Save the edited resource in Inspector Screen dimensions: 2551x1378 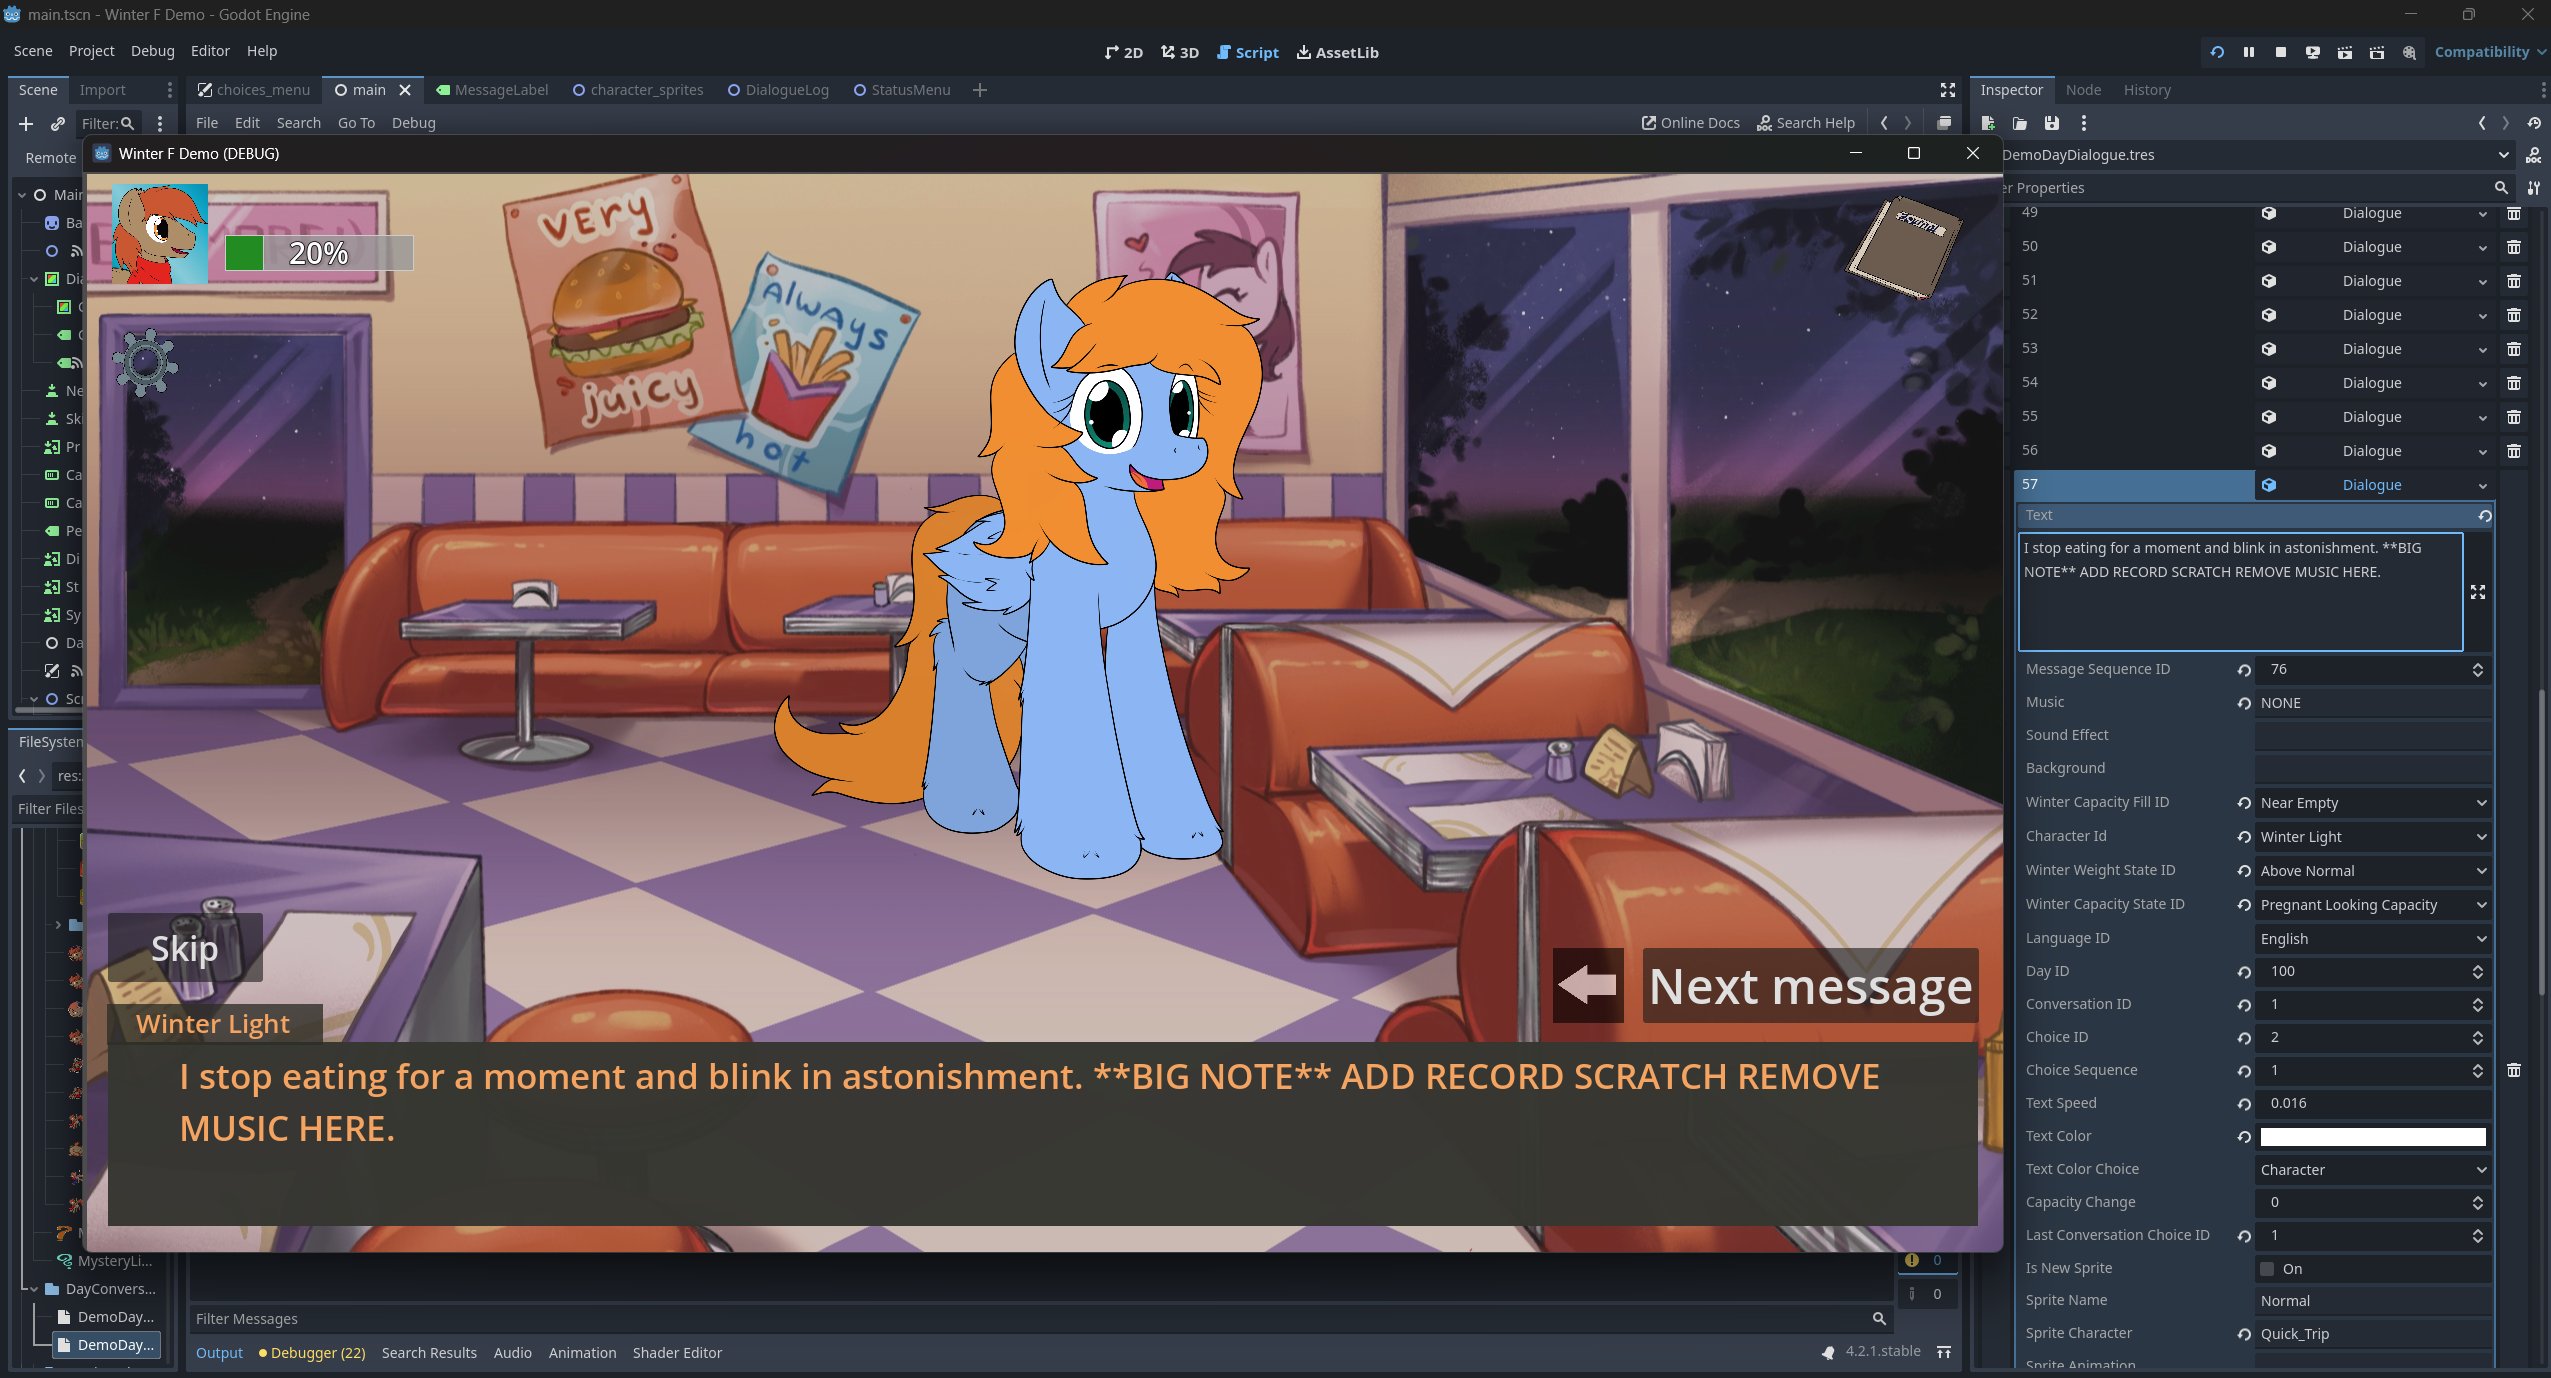coord(2052,123)
